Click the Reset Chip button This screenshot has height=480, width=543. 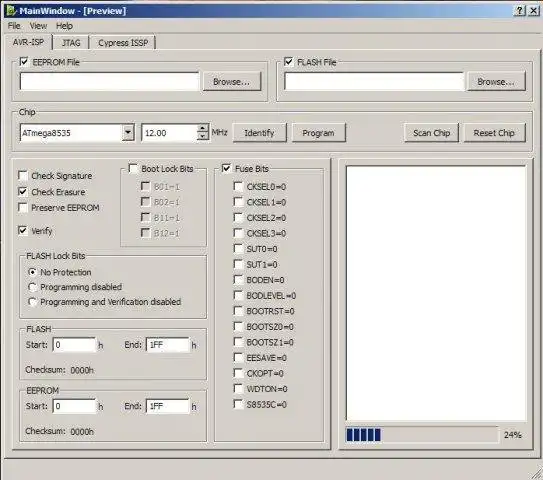[x=494, y=133]
